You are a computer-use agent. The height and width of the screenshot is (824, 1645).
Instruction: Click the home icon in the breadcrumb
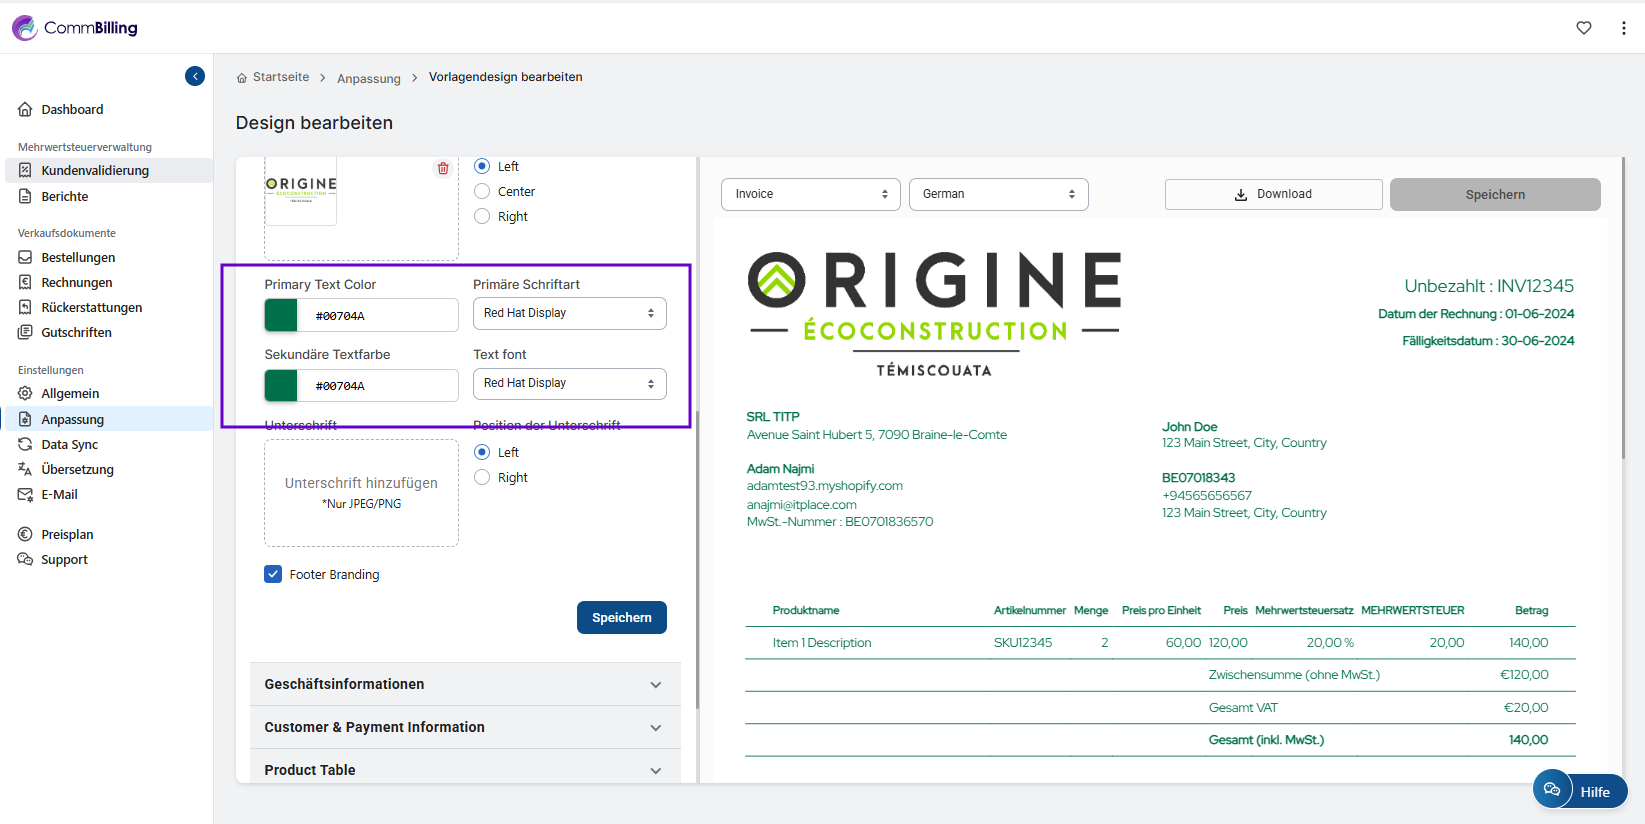coord(242,78)
